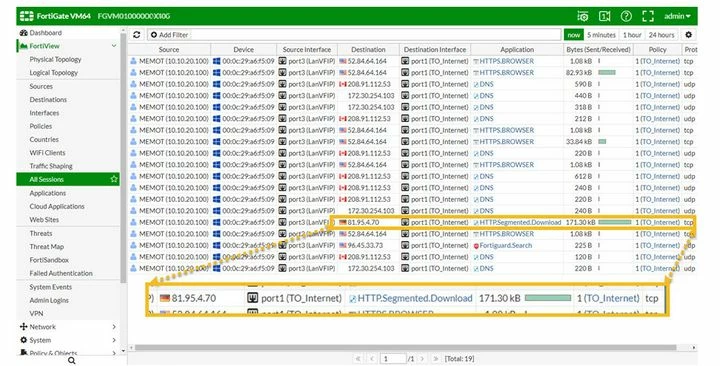
Task: Select the 24 hours time range
Action: (661, 35)
